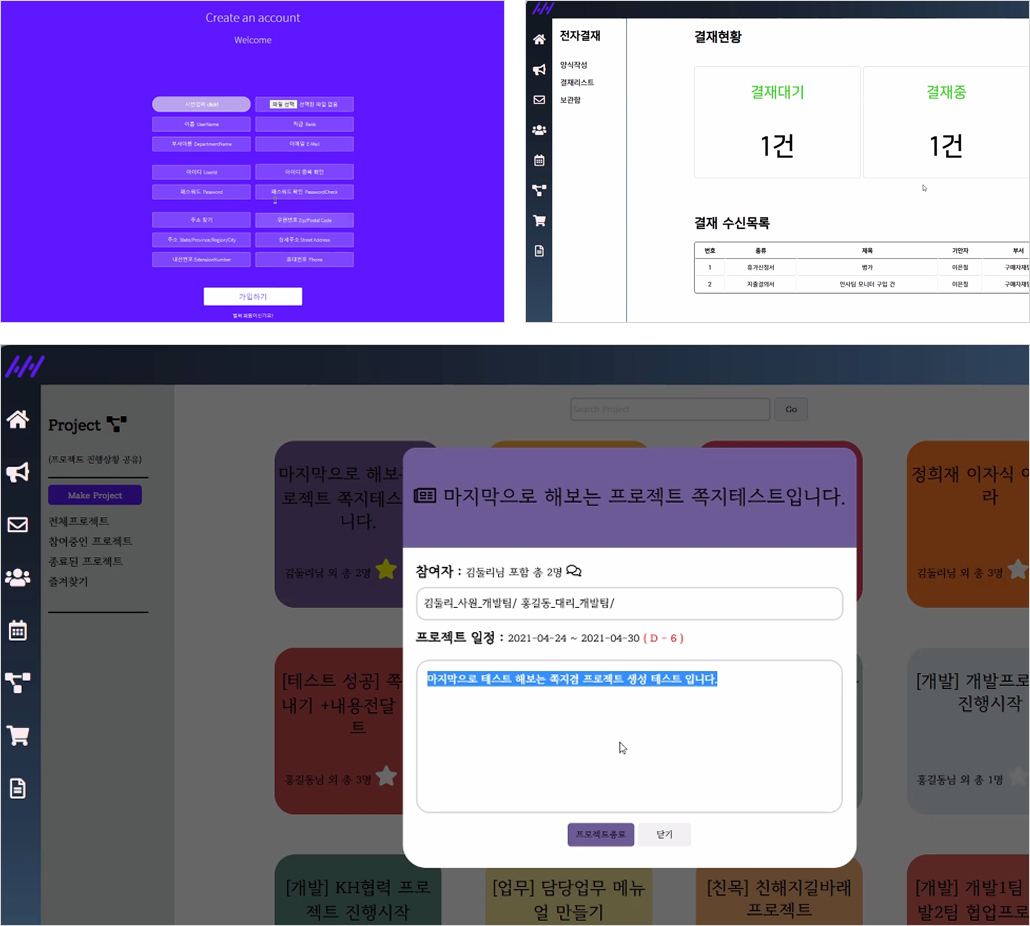Open the calendar icon in the project sidebar
Viewport: 1030px width, 926px height.
[18, 630]
